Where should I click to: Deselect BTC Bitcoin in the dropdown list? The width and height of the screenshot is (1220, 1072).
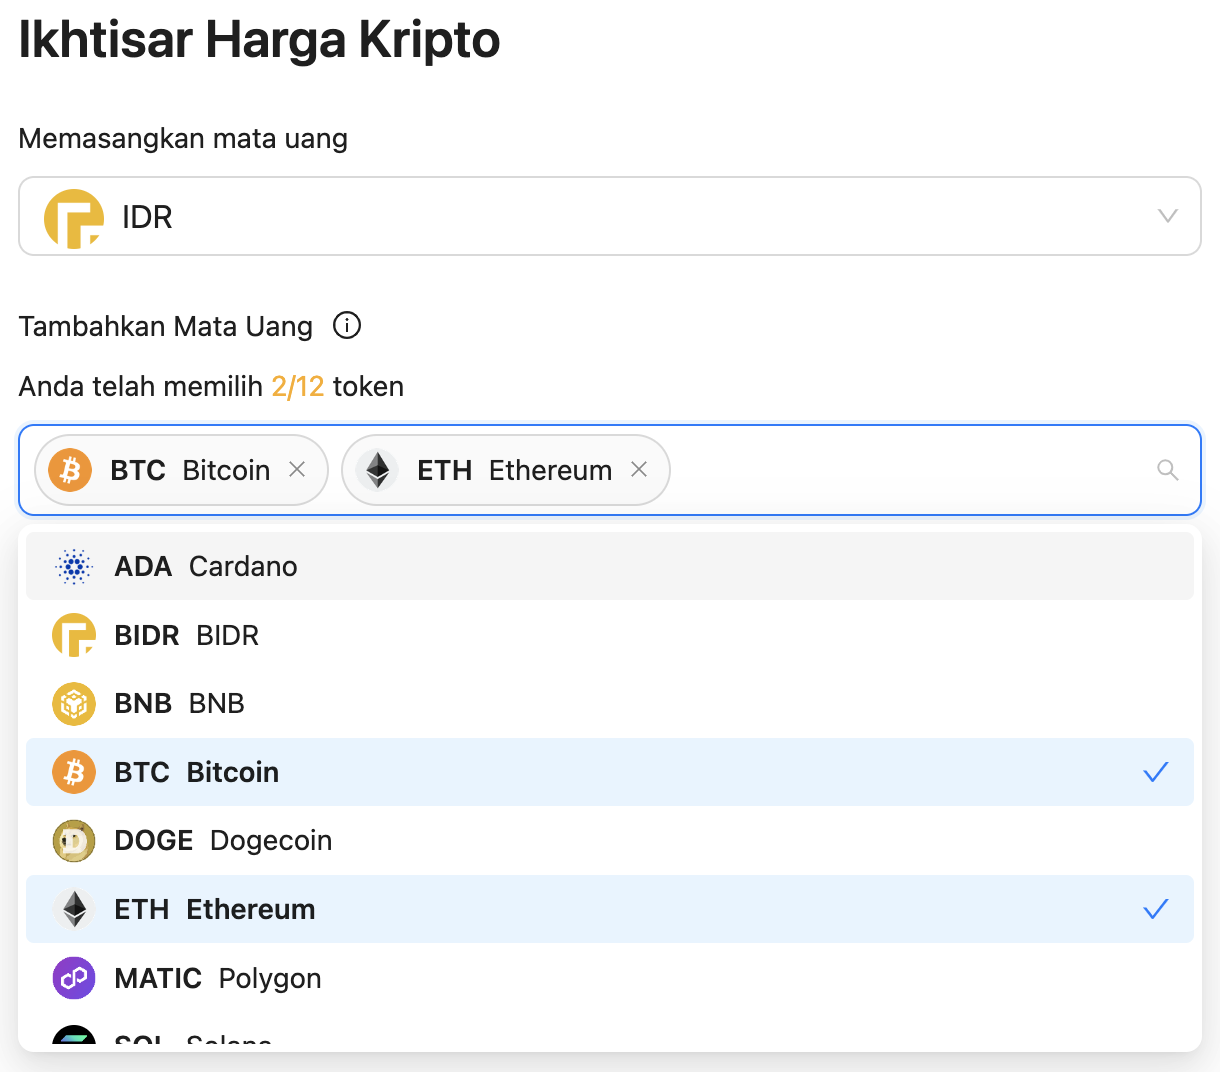(x=610, y=772)
